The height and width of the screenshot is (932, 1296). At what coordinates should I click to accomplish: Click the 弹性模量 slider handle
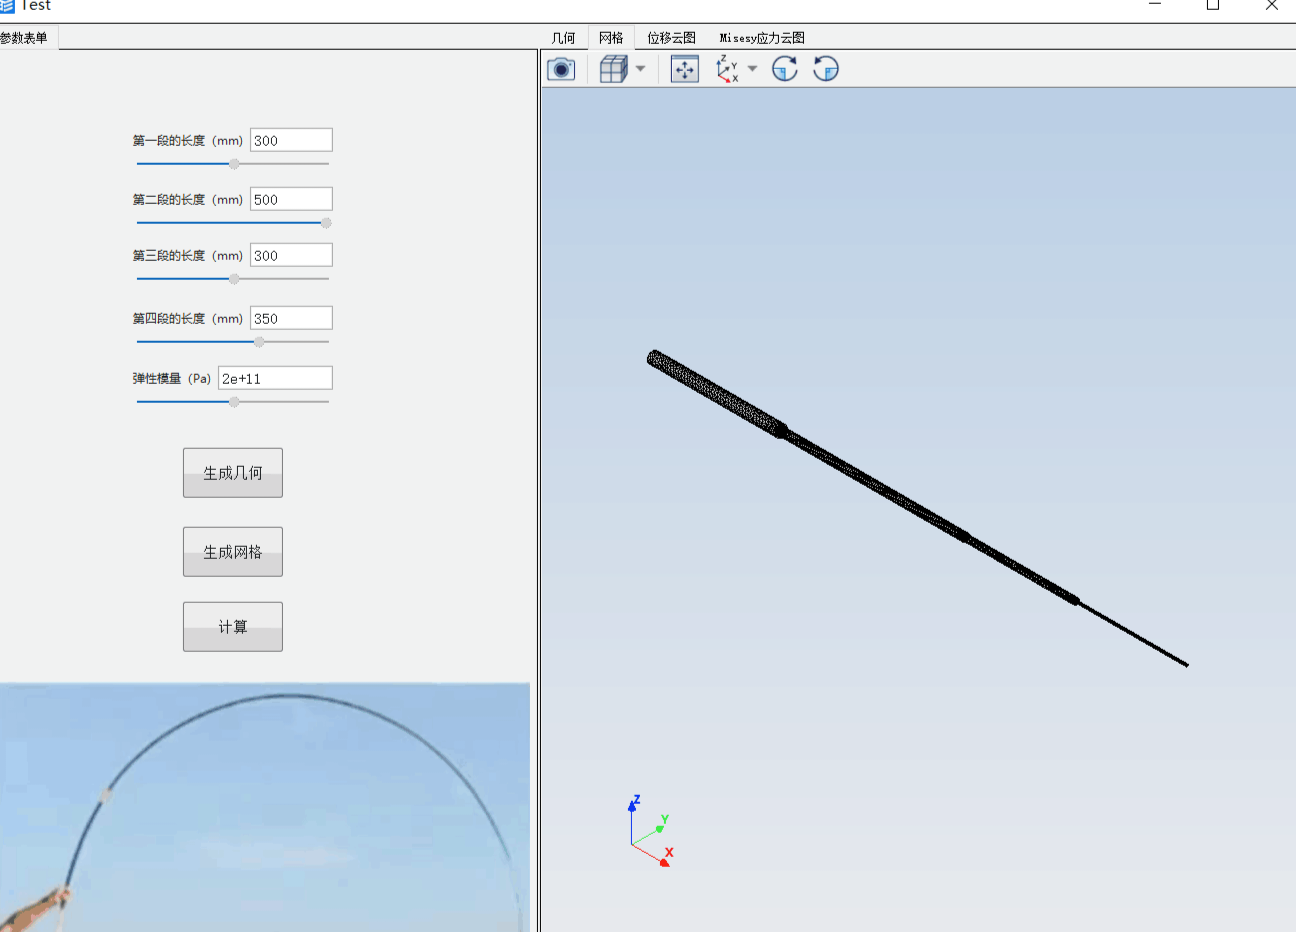pos(234,402)
